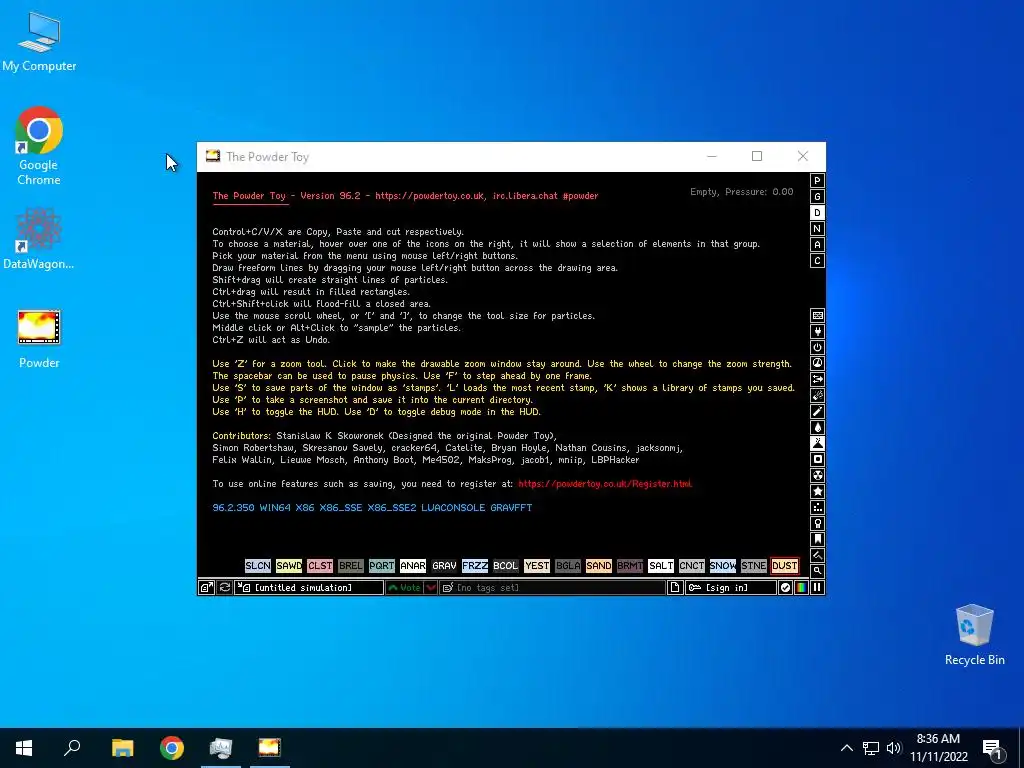
Task: Select the SALT element
Action: point(661,566)
